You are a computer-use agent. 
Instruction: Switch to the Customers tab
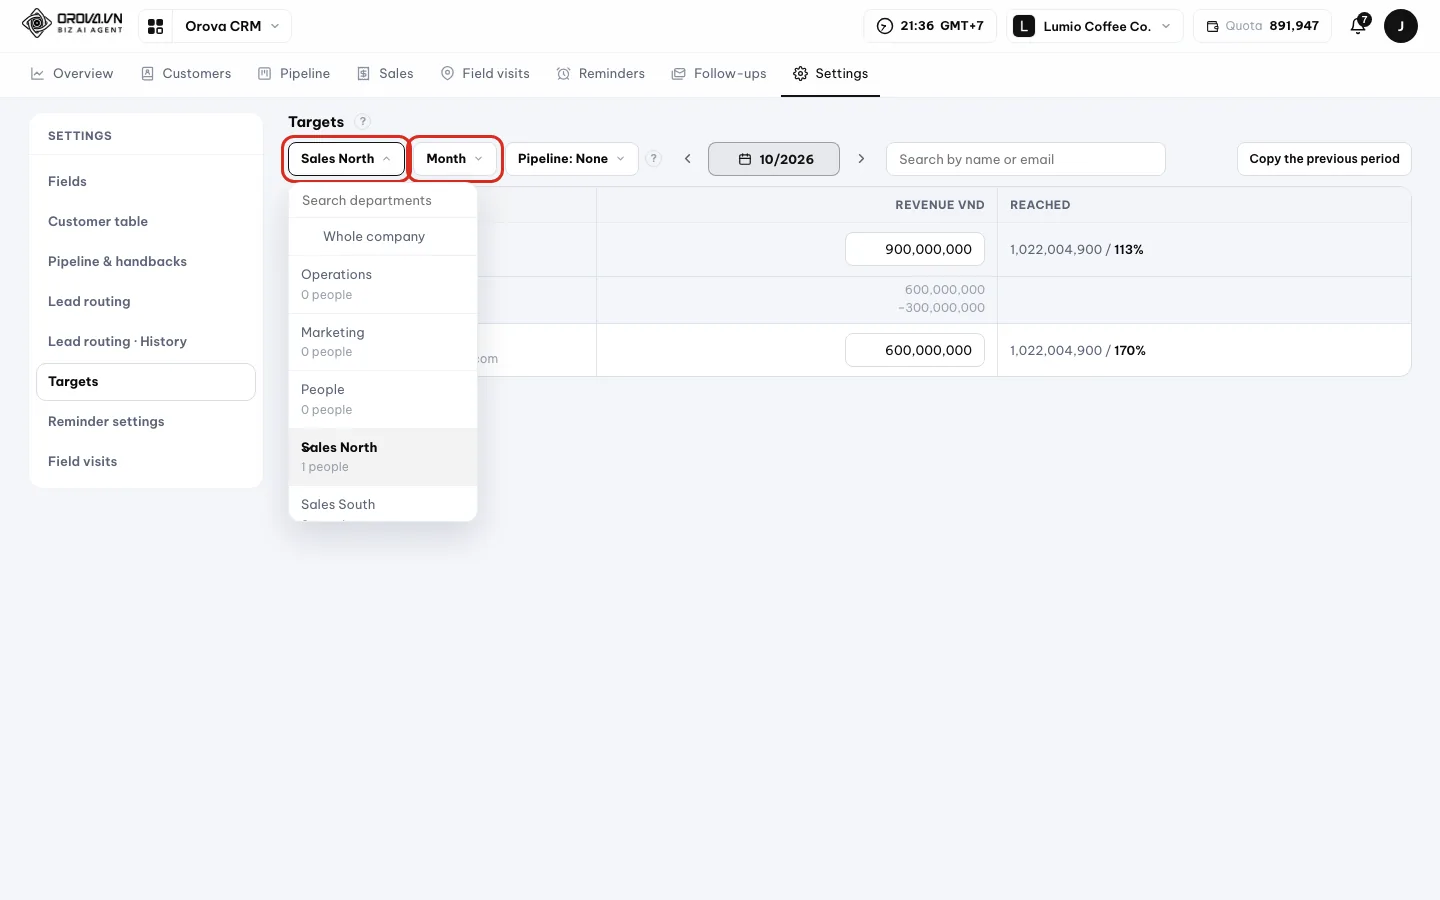[x=187, y=74]
